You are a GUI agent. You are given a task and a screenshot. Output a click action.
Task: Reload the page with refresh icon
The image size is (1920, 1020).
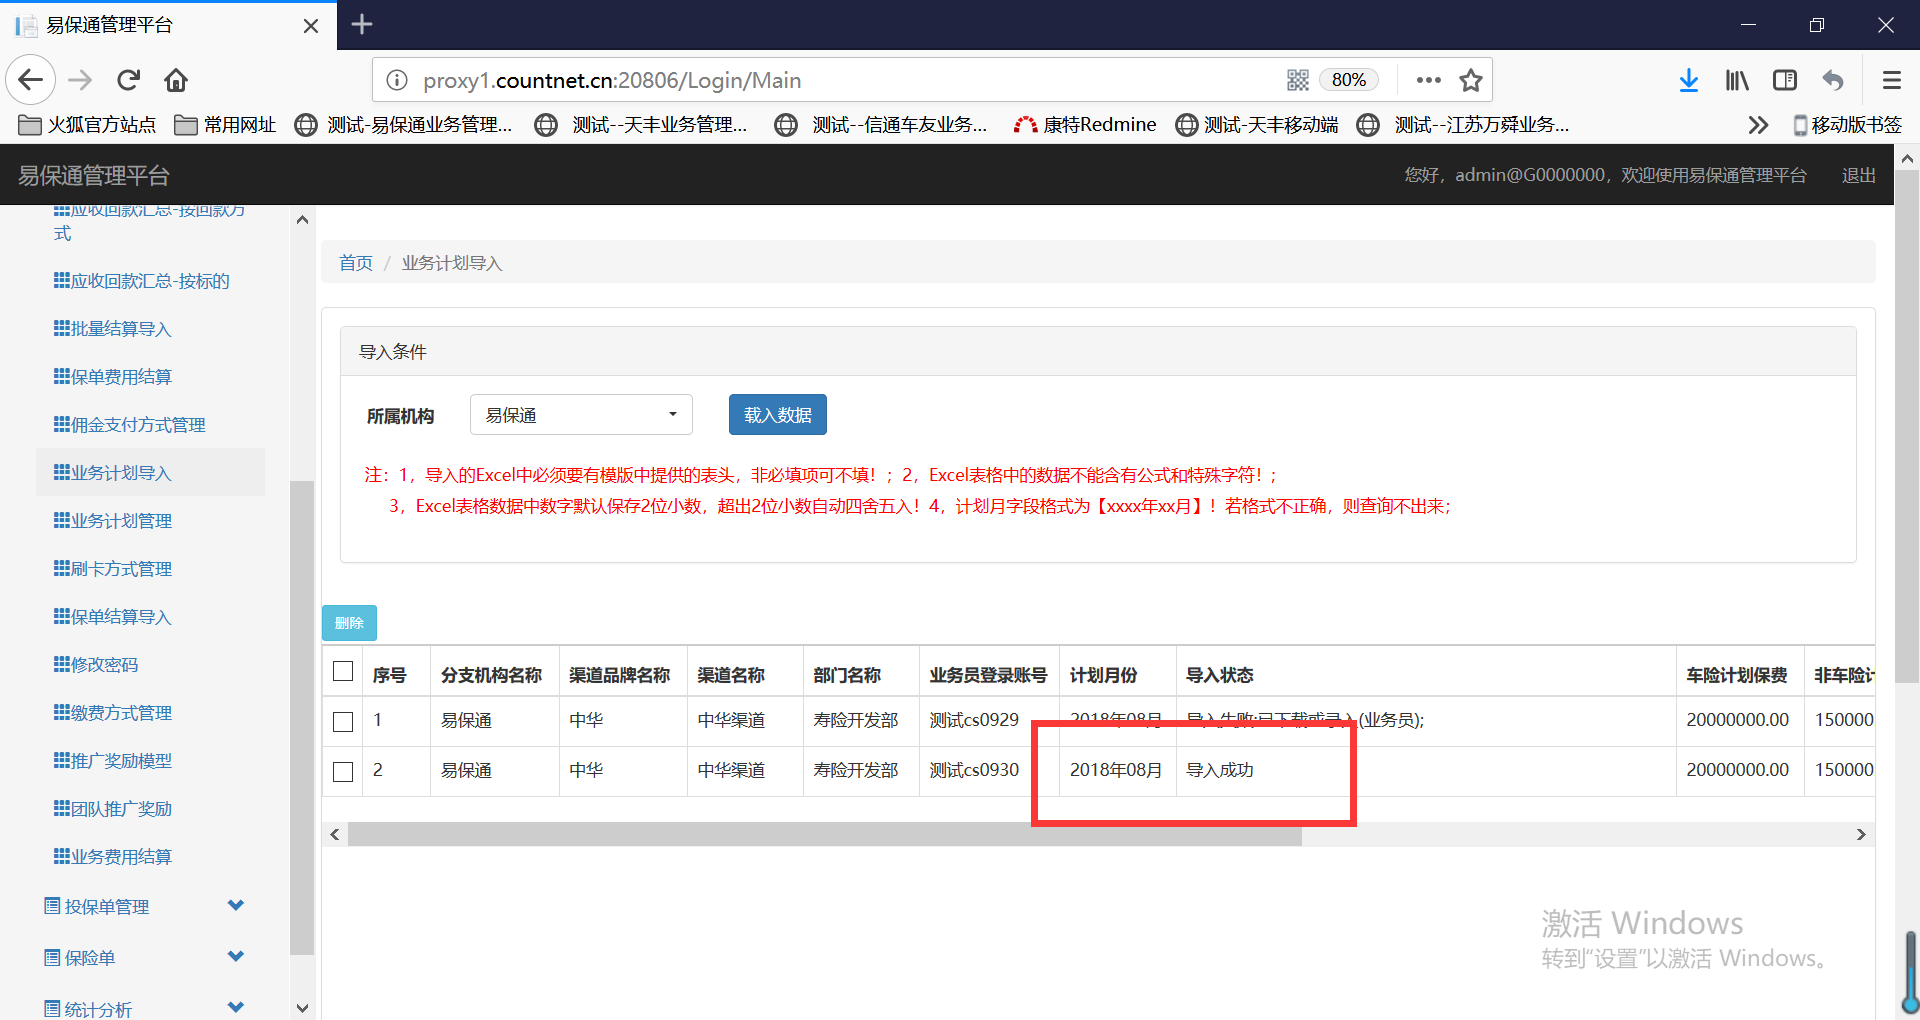(129, 80)
